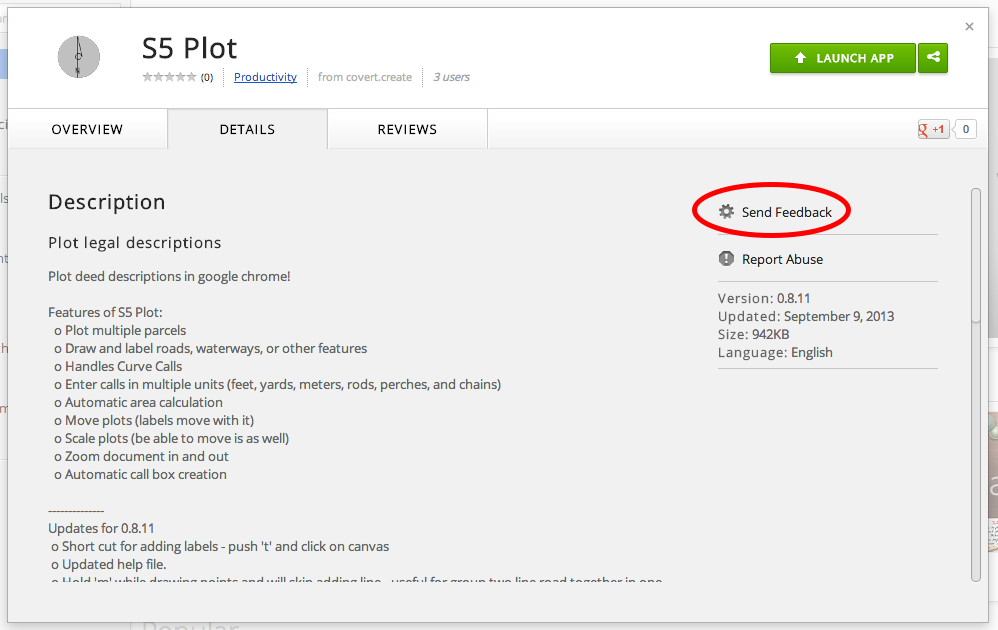Click the Send Feedback text link

[786, 212]
